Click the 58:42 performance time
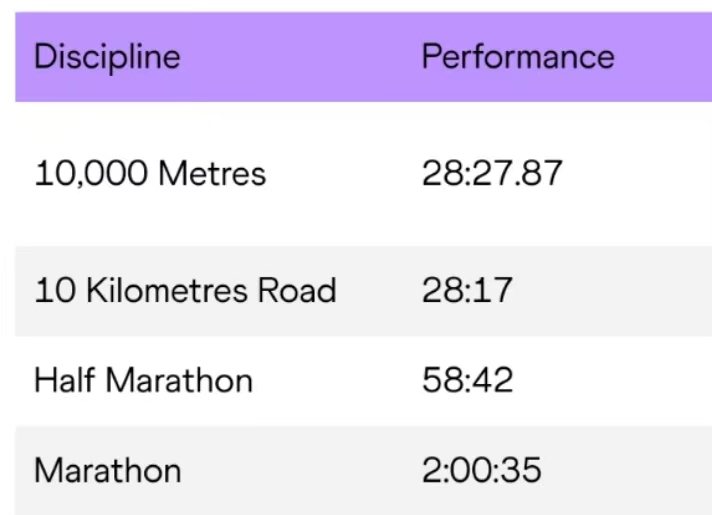 (468, 380)
